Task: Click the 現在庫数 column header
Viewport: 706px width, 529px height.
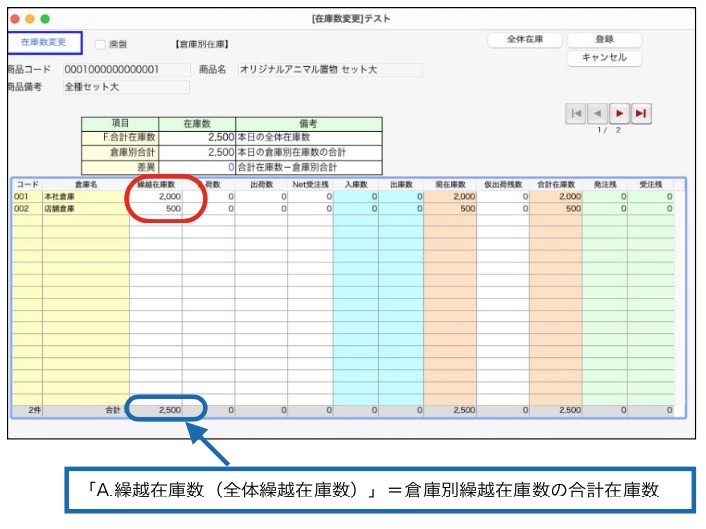Action: (x=449, y=185)
